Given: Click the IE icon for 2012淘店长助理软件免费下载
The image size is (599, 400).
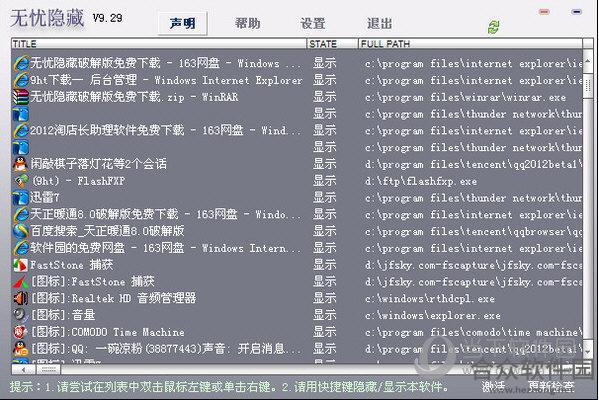Looking at the screenshot, I should [21, 130].
